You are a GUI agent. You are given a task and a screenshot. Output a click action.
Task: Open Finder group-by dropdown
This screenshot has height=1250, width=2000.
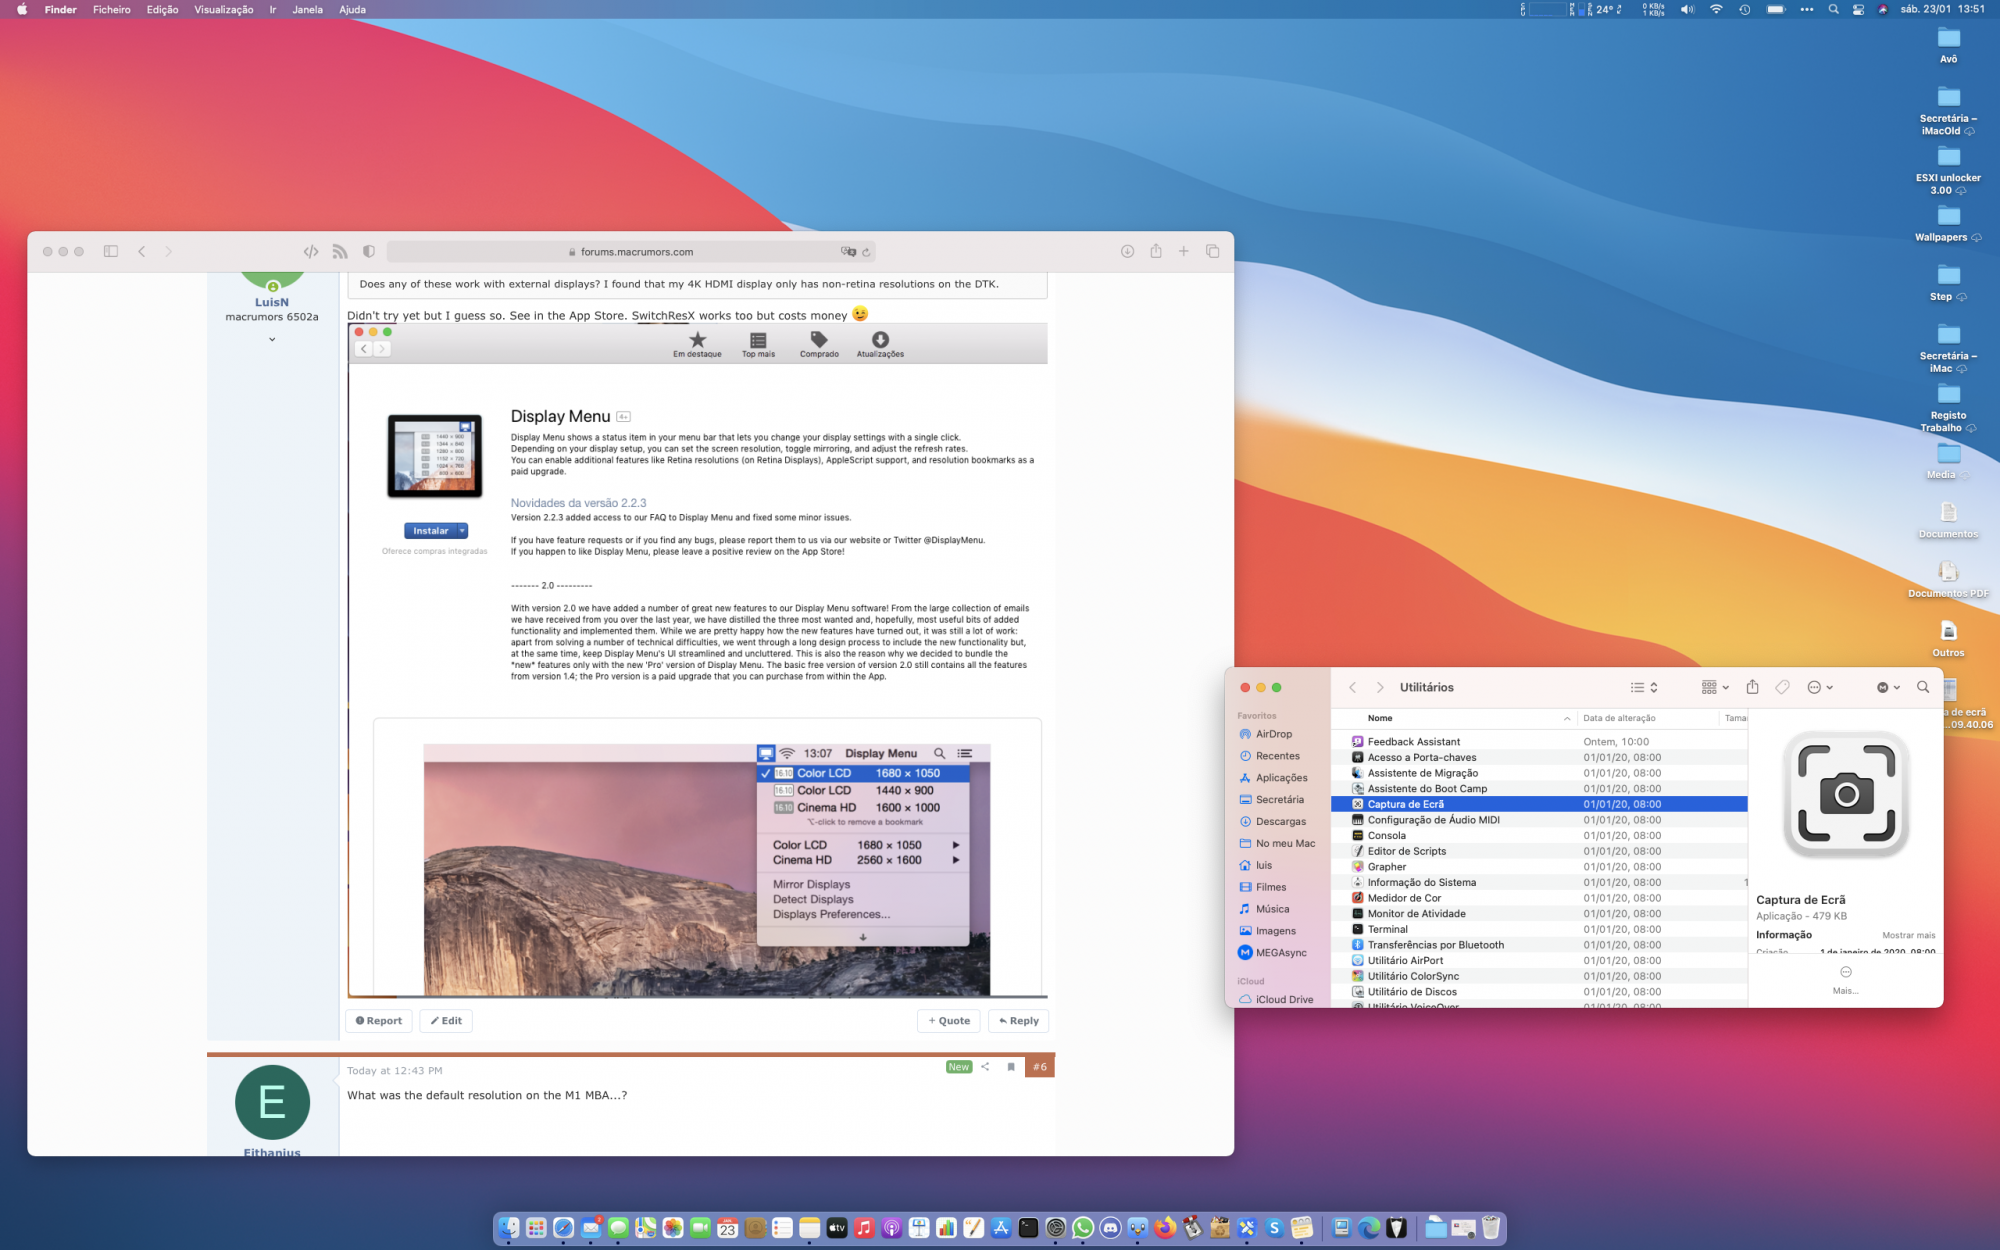[x=1714, y=687]
